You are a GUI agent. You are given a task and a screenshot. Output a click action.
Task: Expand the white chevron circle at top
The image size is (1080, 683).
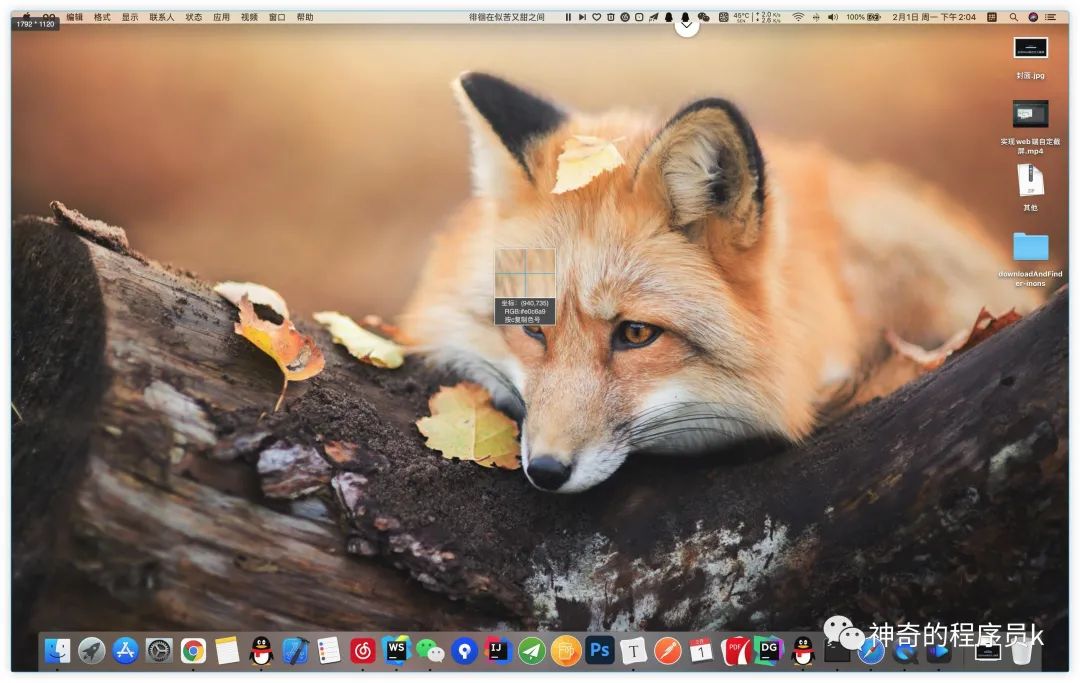(x=687, y=26)
